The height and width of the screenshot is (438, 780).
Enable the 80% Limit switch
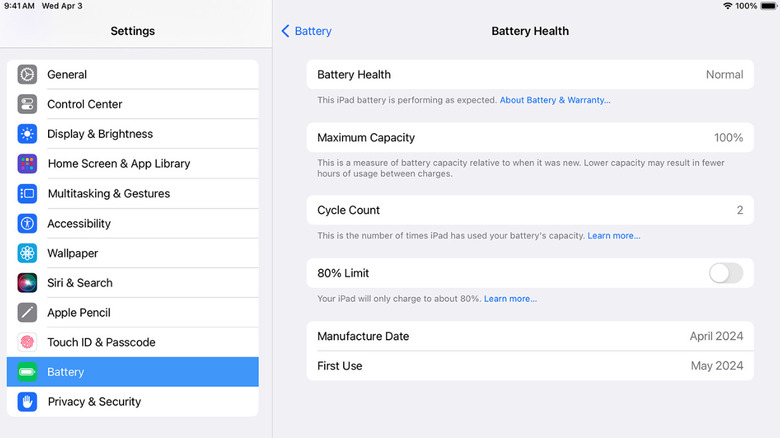[x=726, y=273]
